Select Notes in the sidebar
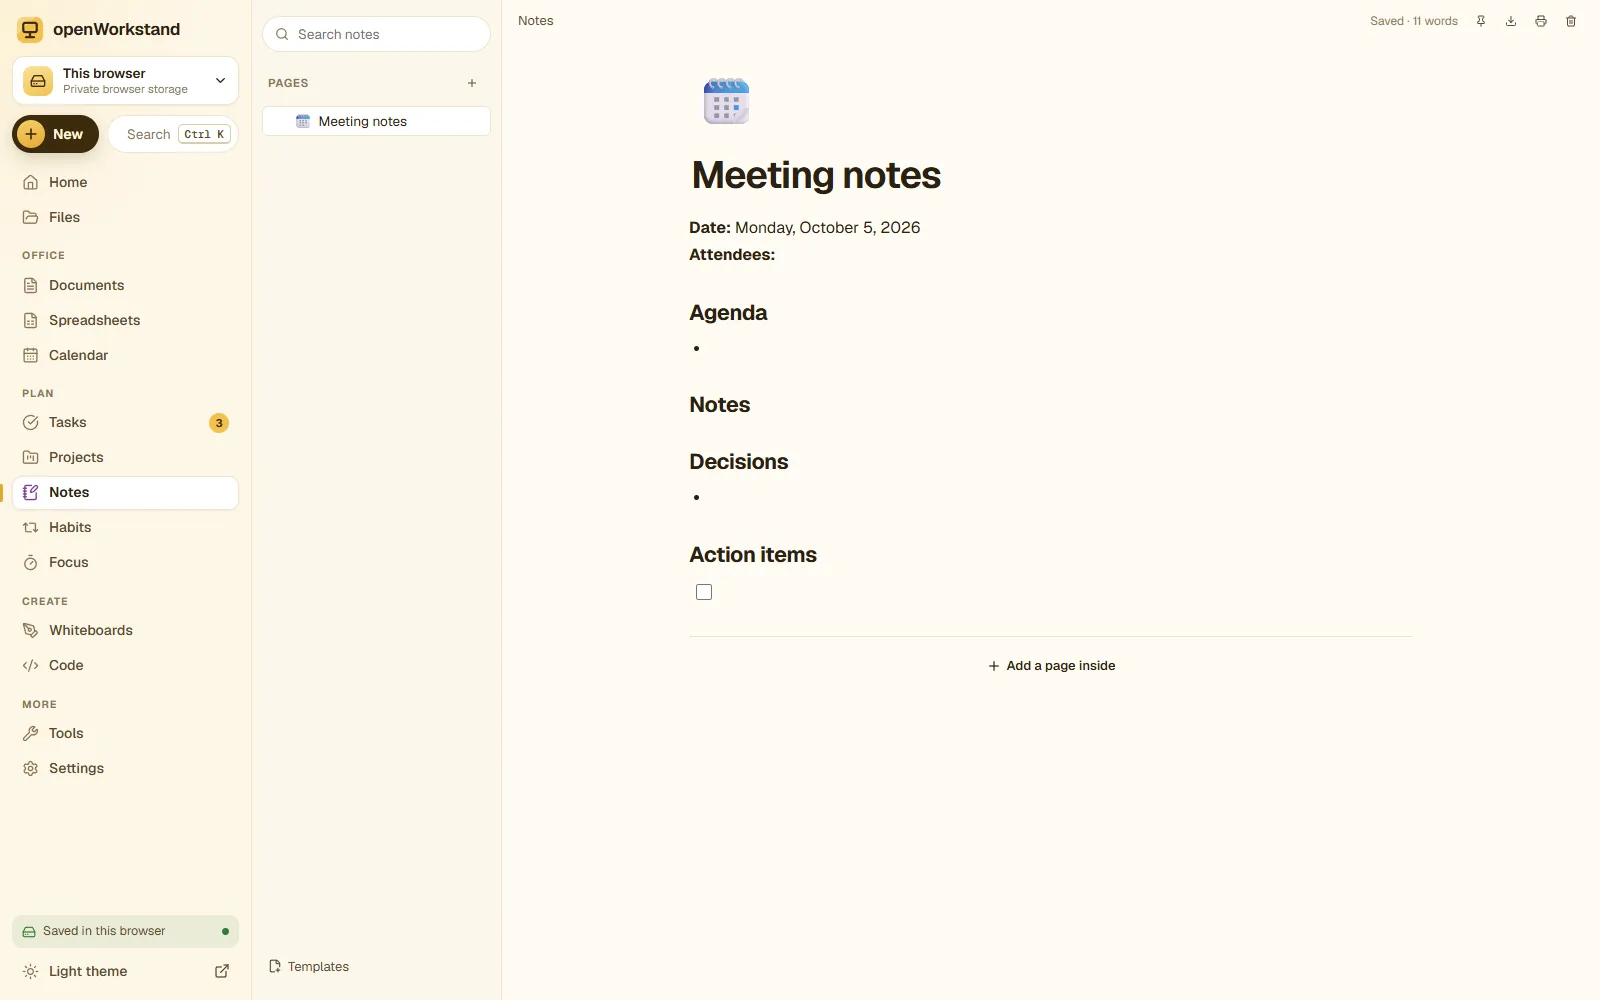1600x1000 pixels. 126,492
